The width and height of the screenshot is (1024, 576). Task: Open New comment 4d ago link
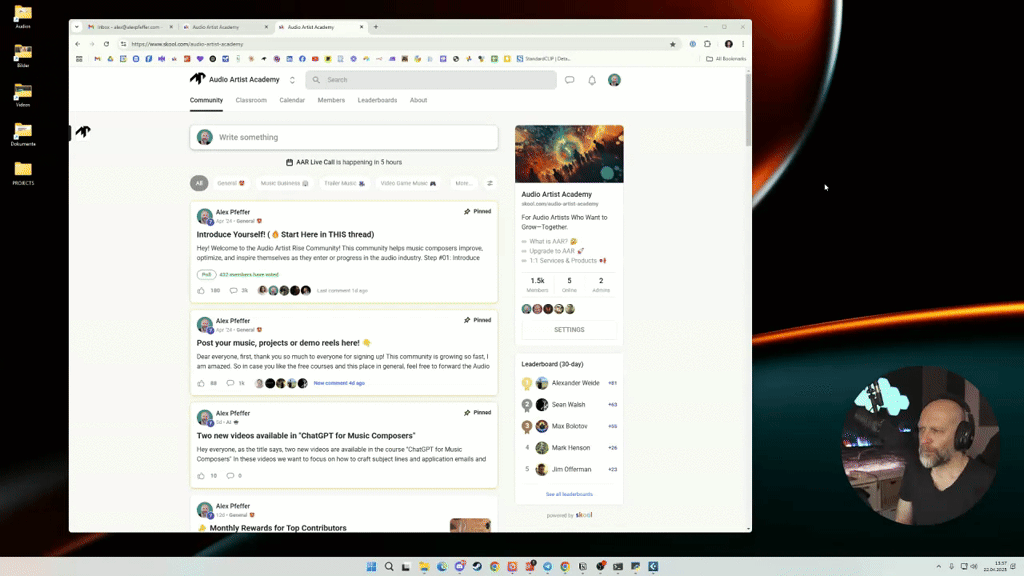(x=339, y=383)
